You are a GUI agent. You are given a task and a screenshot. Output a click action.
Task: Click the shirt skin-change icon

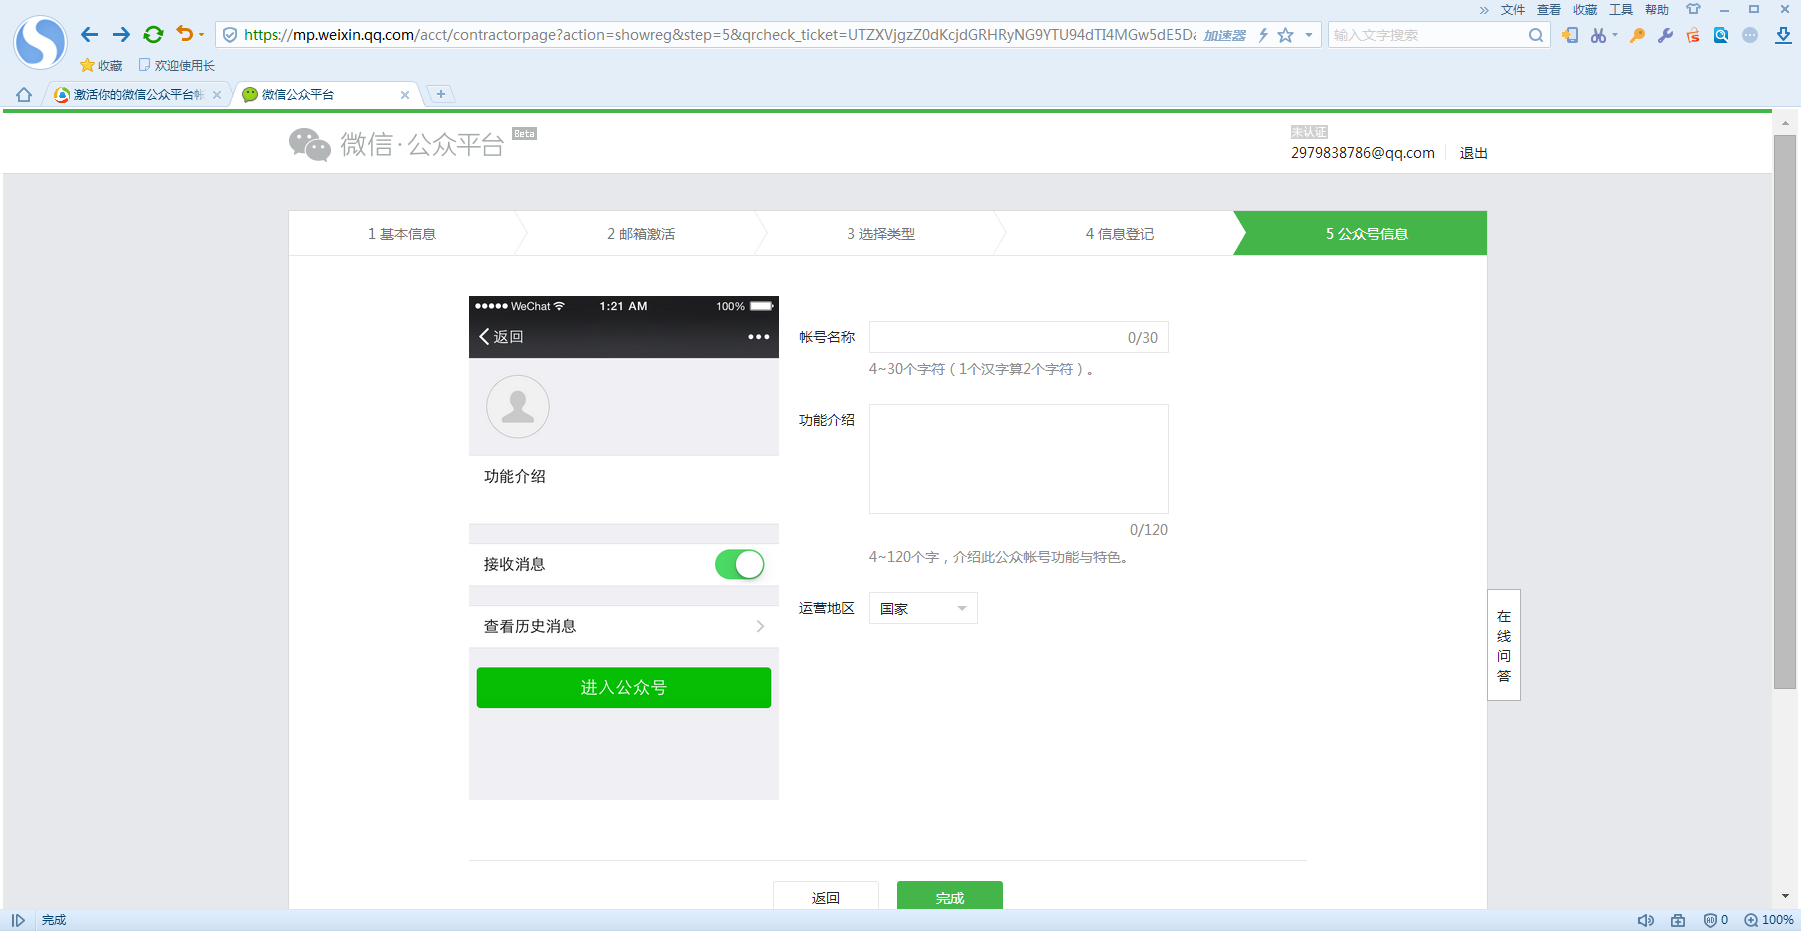coord(1693,9)
